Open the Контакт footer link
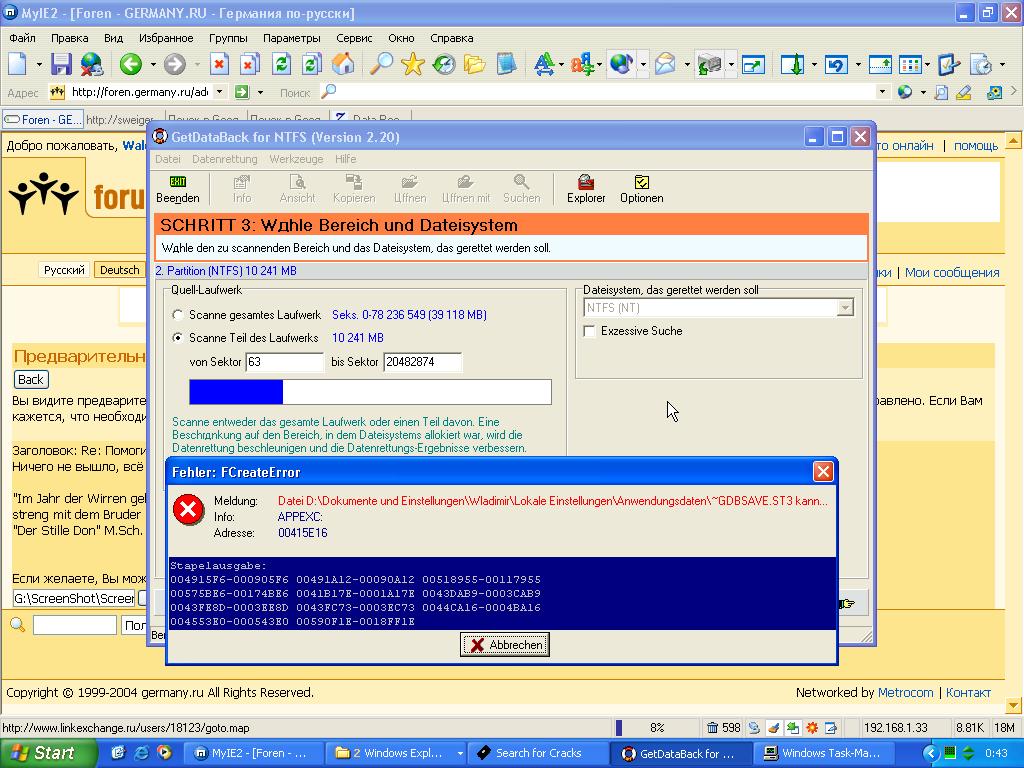 point(968,693)
